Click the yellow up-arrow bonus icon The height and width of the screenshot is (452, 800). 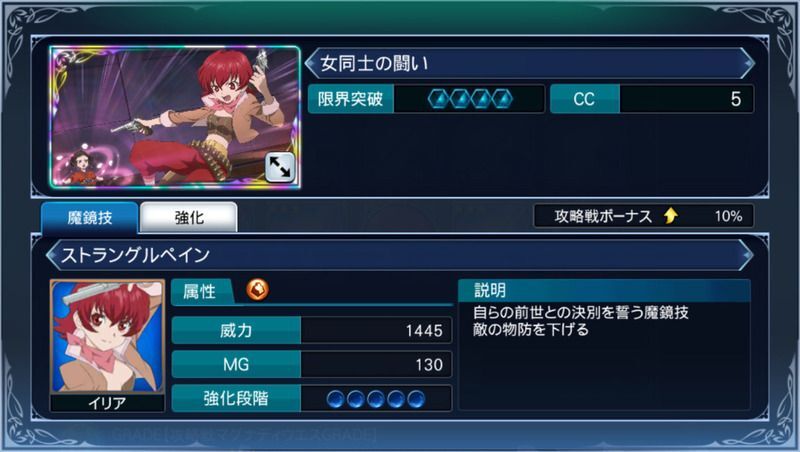tap(671, 216)
